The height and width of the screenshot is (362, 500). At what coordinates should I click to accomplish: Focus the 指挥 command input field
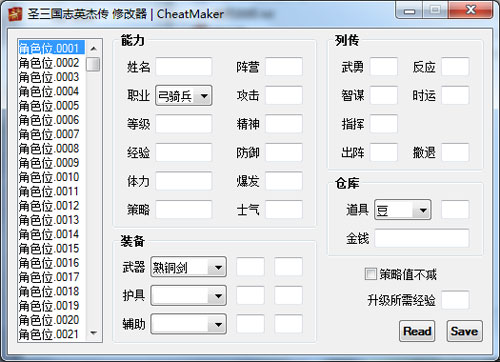coord(384,124)
